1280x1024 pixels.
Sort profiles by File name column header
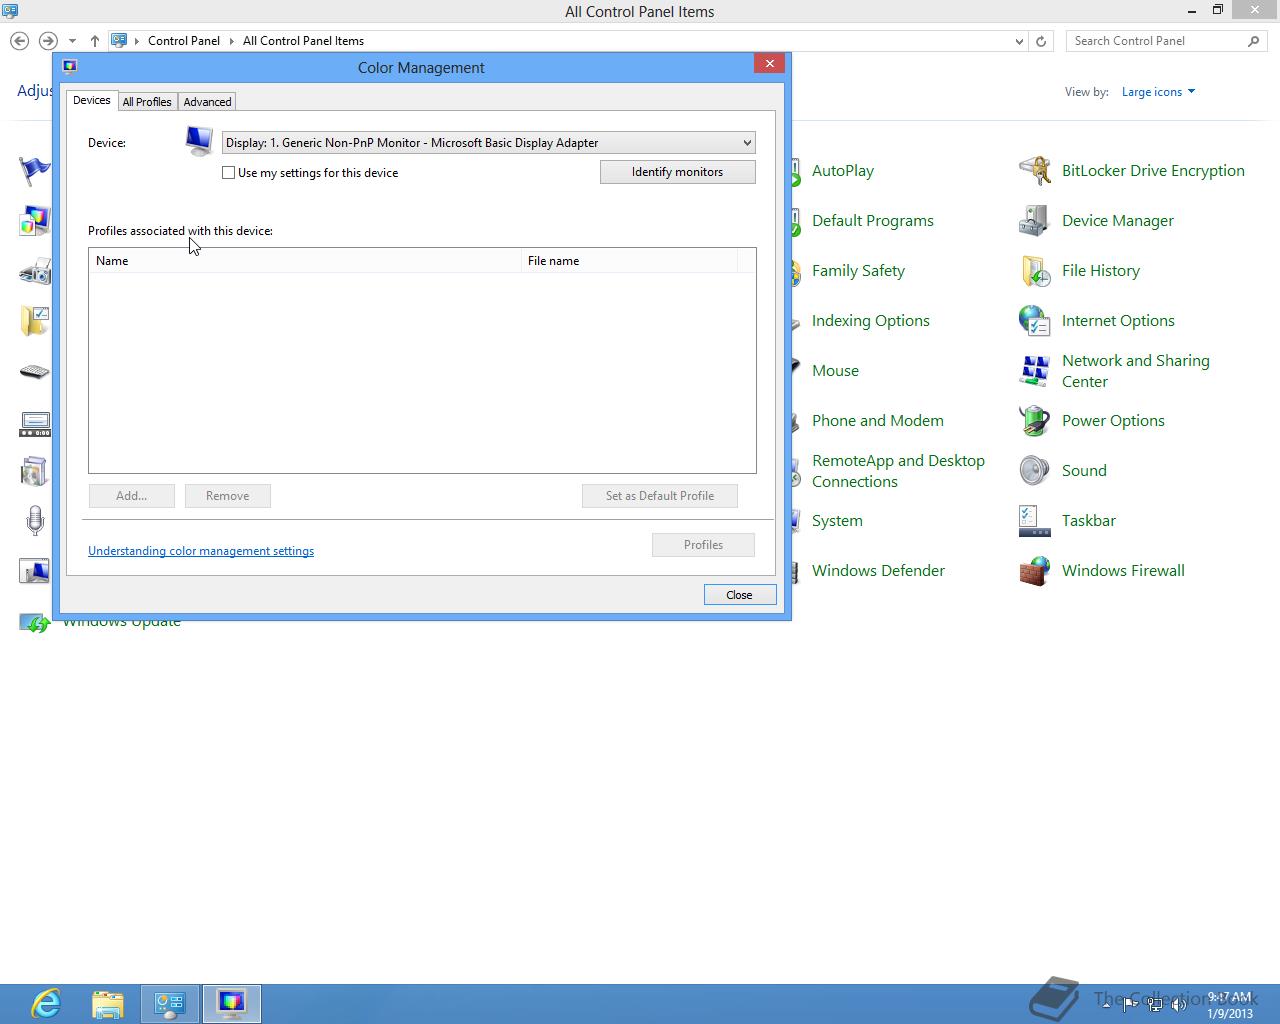pyautogui.click(x=629, y=261)
